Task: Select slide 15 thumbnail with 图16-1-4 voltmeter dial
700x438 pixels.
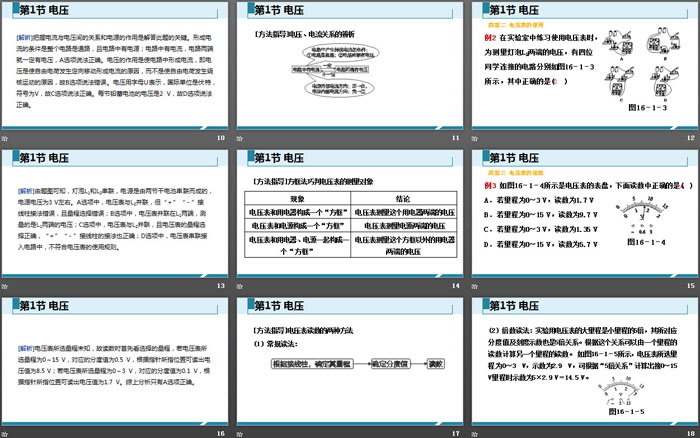Action: pyautogui.click(x=585, y=213)
